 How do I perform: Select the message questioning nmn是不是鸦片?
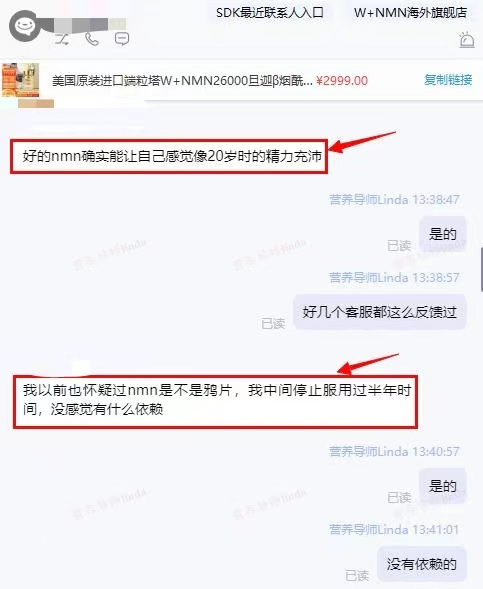click(x=216, y=401)
